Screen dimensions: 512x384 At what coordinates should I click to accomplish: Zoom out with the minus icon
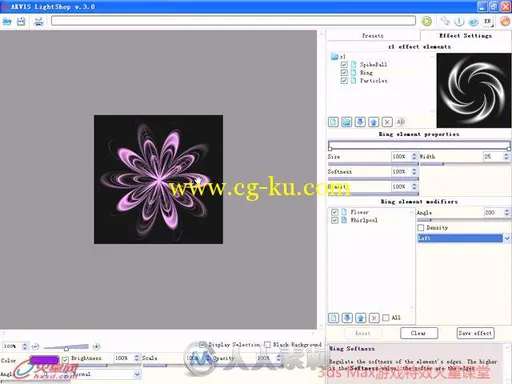pos(35,347)
